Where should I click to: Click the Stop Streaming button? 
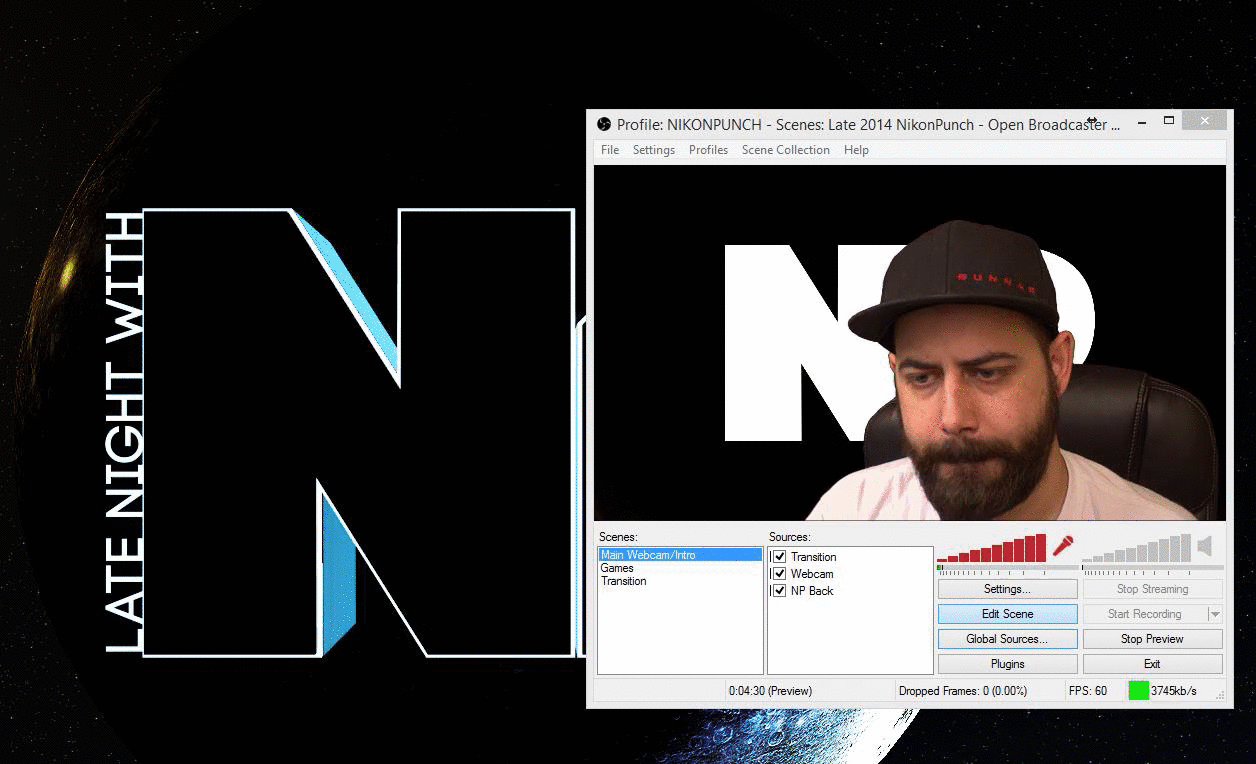[x=1152, y=589]
